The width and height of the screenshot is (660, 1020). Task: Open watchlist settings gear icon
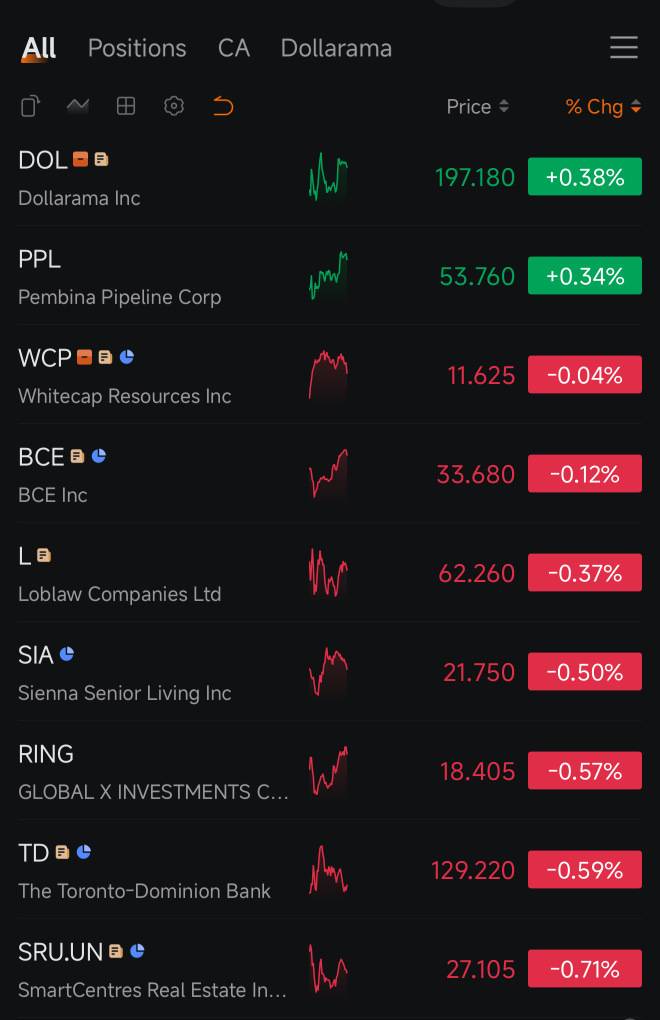click(x=174, y=106)
